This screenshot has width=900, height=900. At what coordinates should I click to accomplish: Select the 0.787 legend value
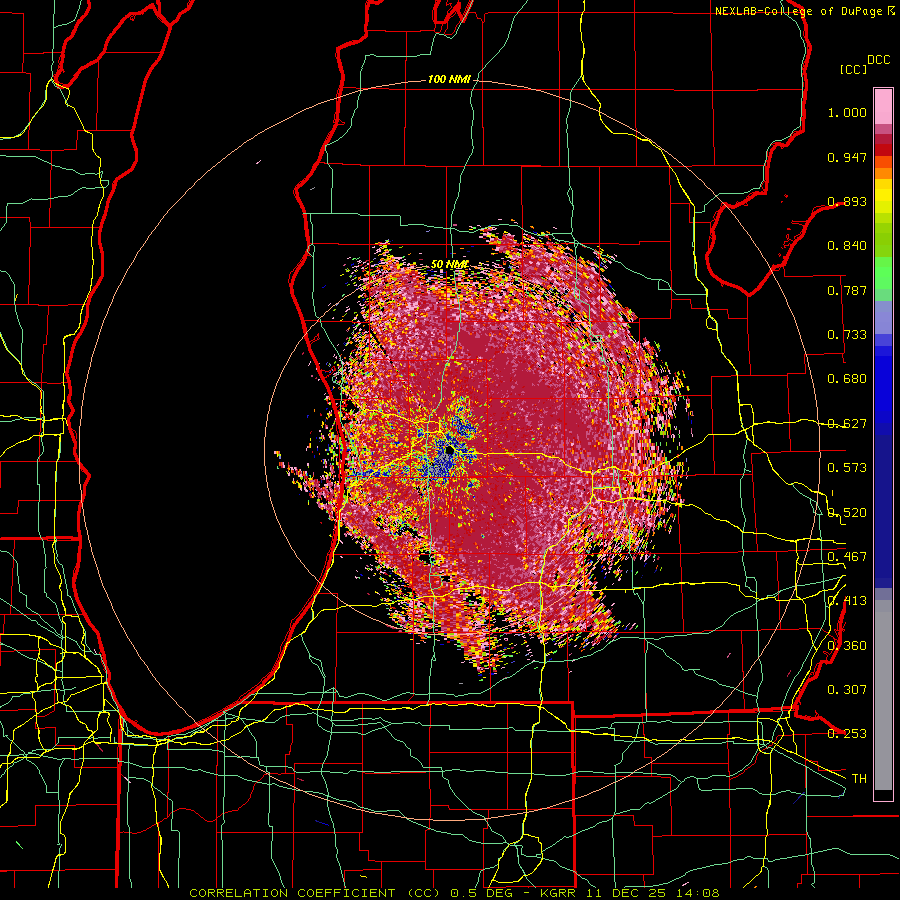click(x=847, y=290)
